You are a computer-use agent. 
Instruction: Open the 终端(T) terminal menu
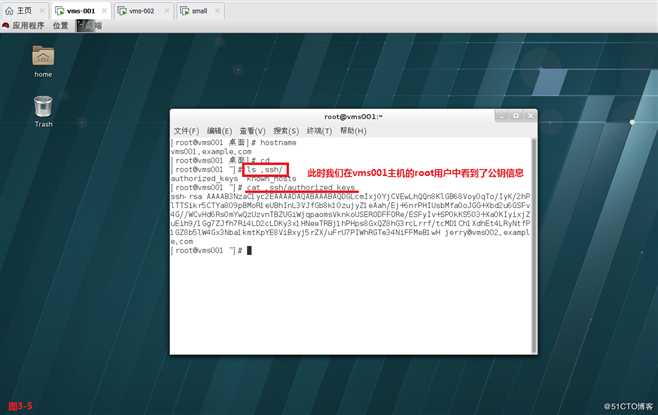[x=319, y=131]
